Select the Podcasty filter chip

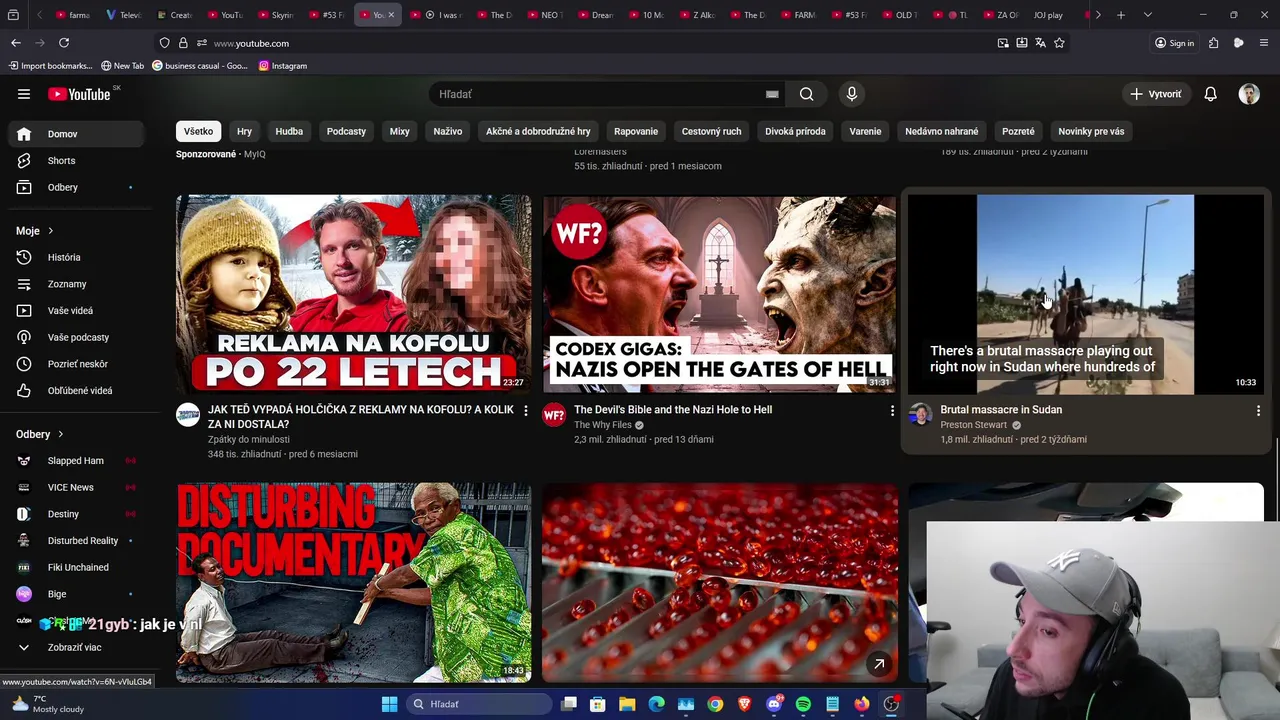click(346, 131)
